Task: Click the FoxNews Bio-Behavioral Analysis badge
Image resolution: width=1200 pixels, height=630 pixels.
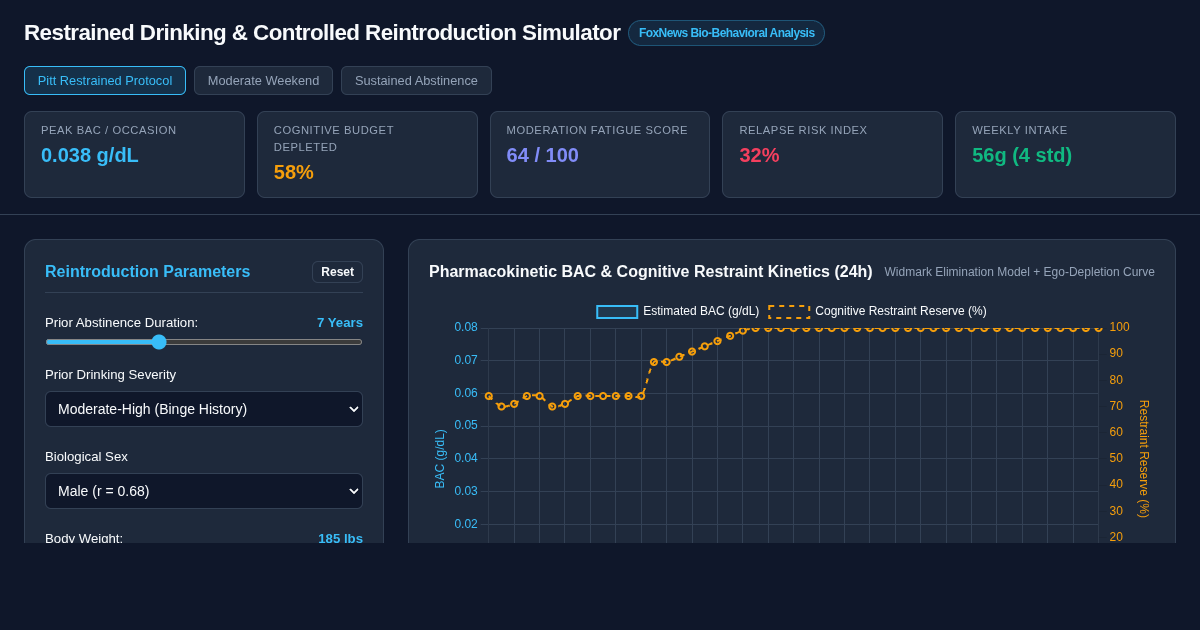Action: coord(726,33)
